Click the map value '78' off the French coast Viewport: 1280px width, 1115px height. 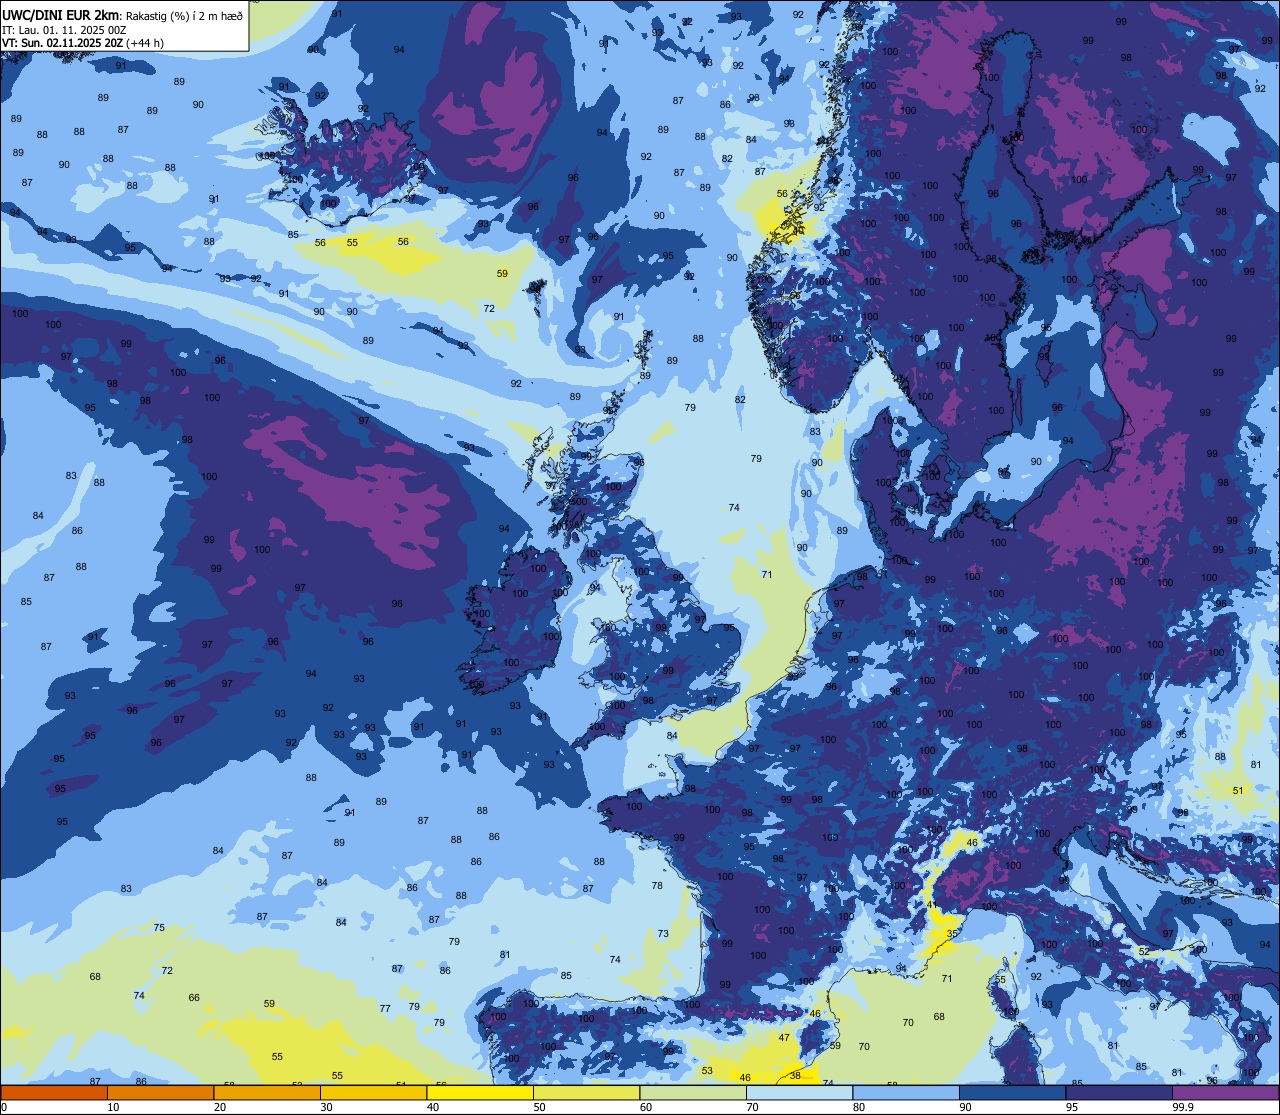point(657,885)
